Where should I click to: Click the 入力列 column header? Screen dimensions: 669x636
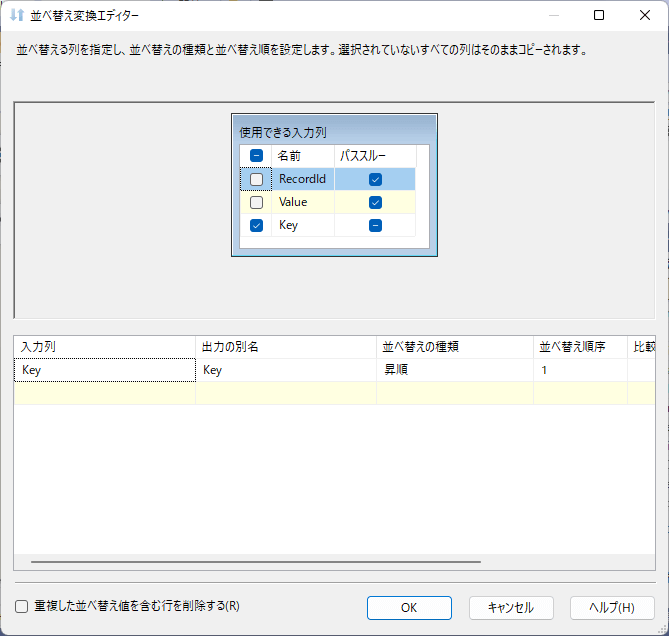coord(105,347)
